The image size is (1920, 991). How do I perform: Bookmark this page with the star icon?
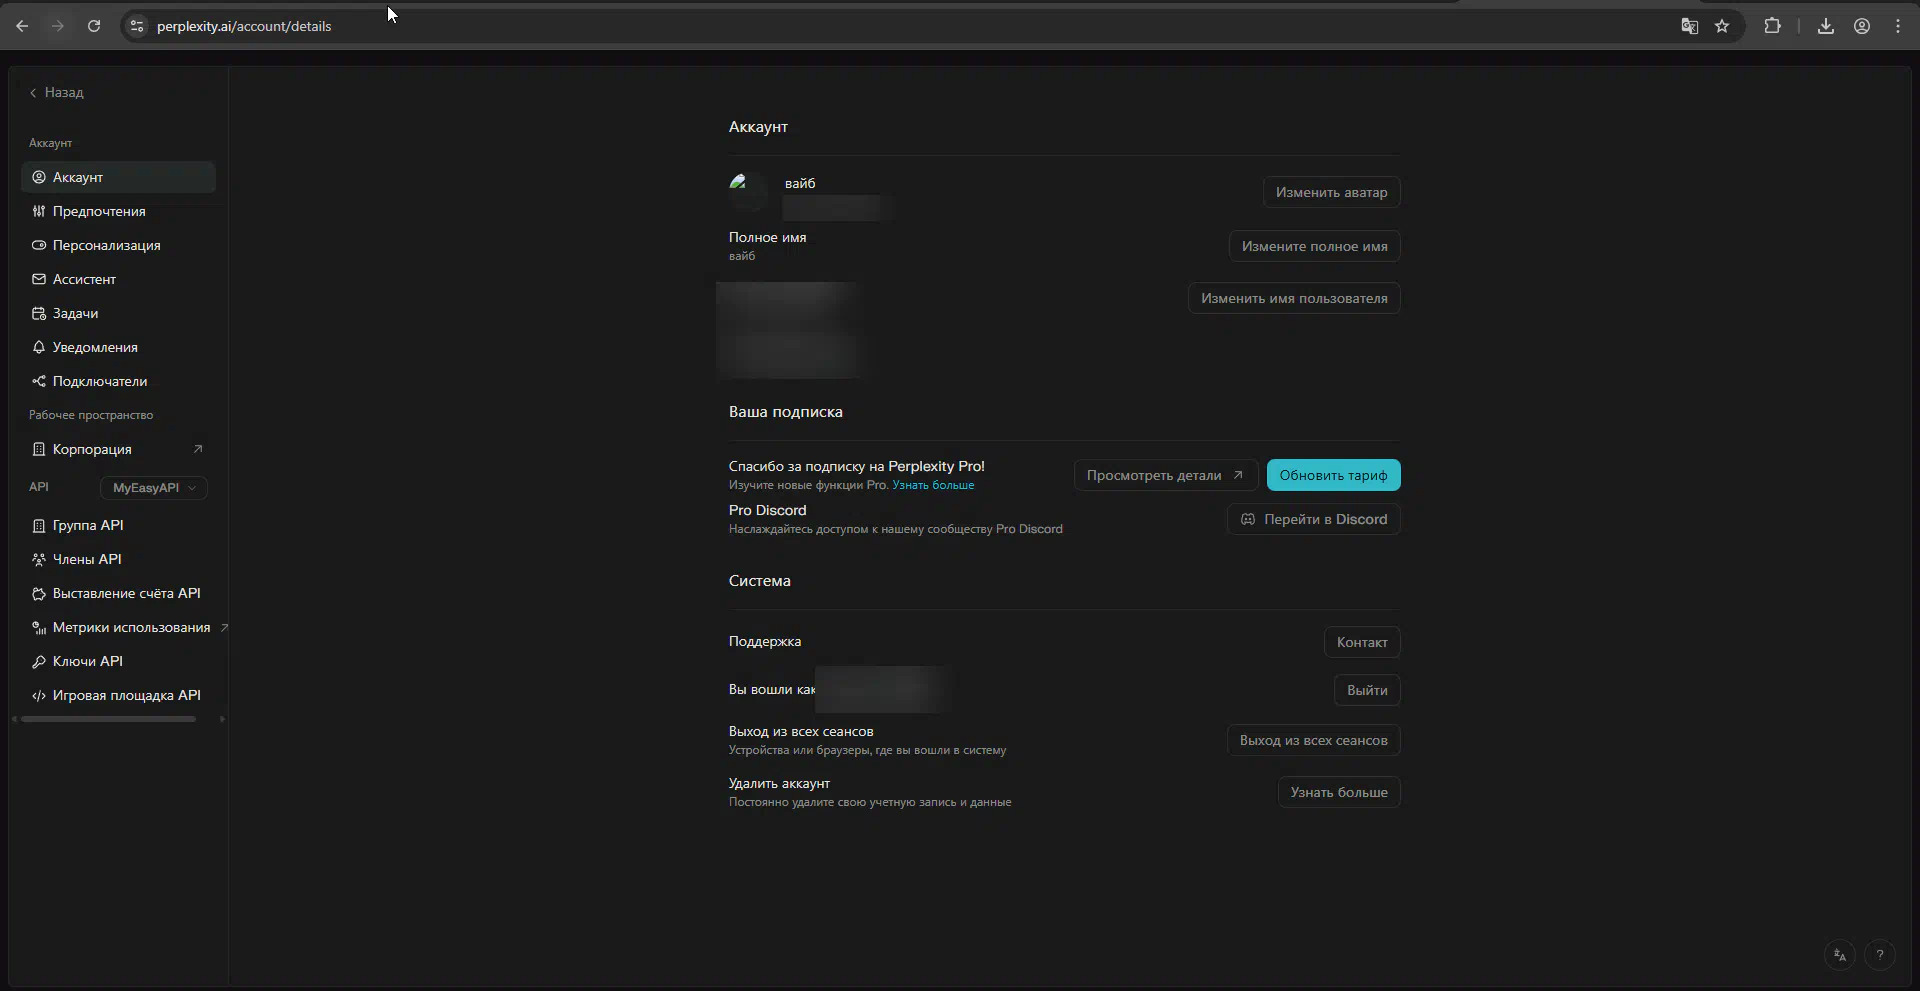pyautogui.click(x=1722, y=26)
